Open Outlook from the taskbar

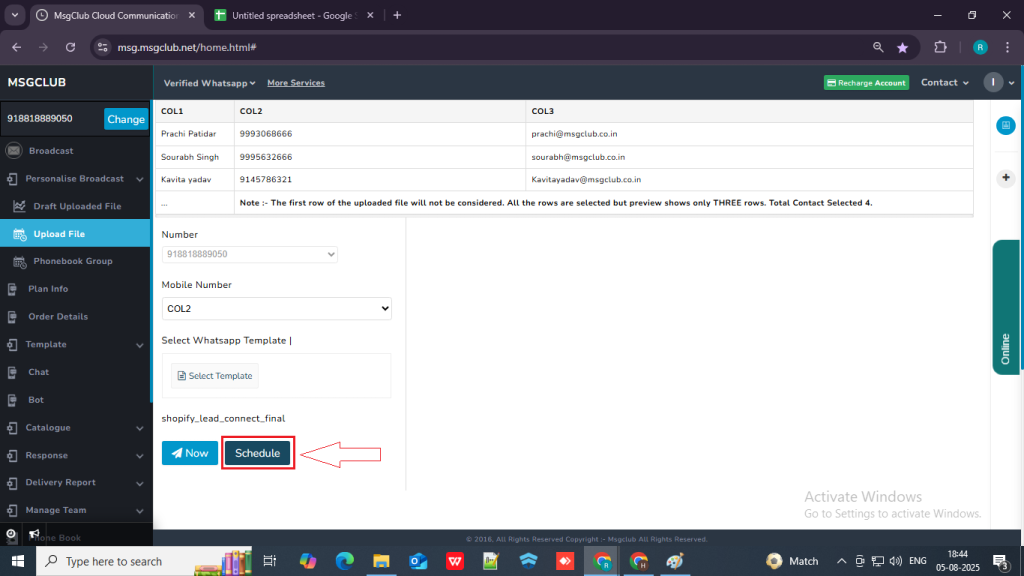[418, 561]
